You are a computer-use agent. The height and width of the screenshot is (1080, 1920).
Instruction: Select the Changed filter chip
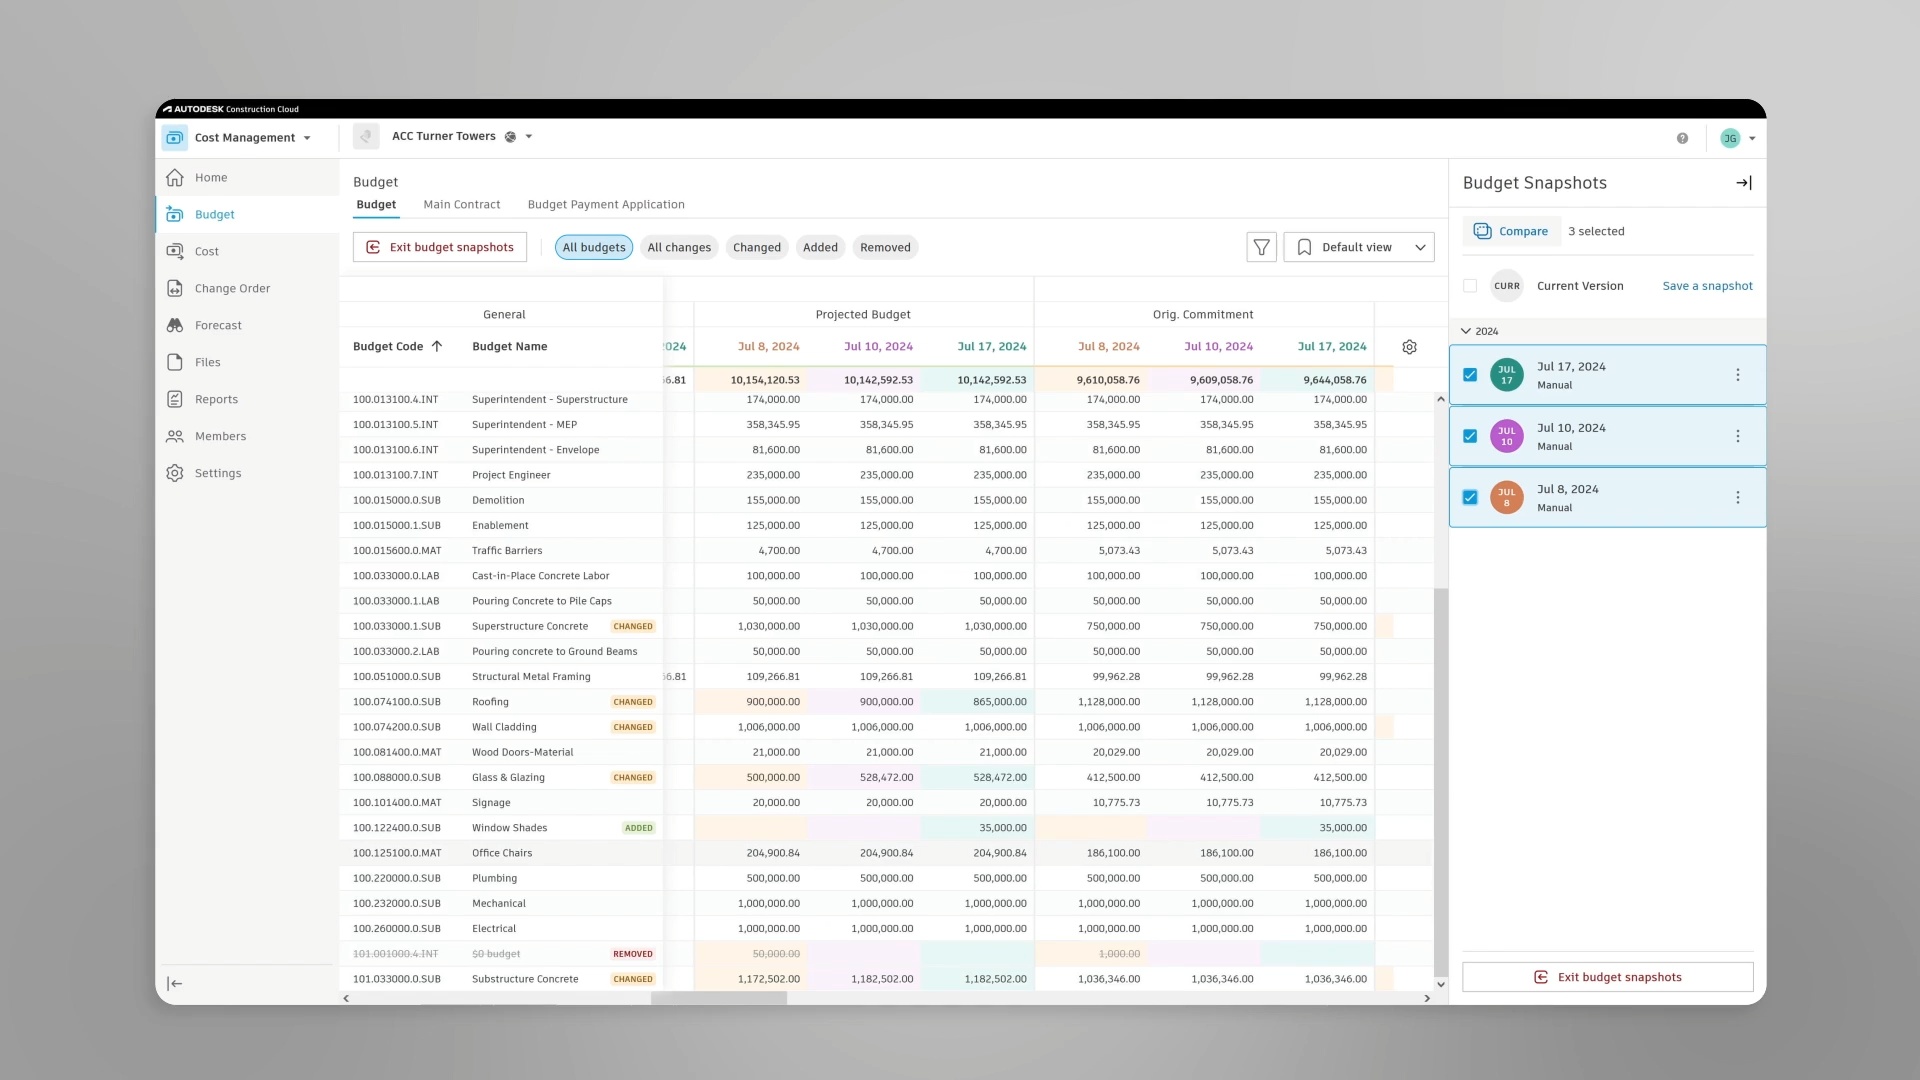756,247
